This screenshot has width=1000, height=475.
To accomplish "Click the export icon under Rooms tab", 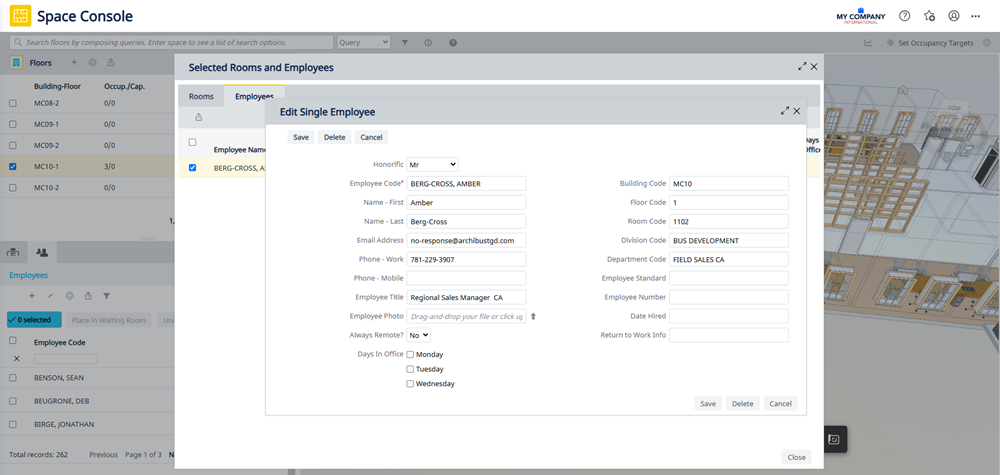I will click(x=198, y=117).
